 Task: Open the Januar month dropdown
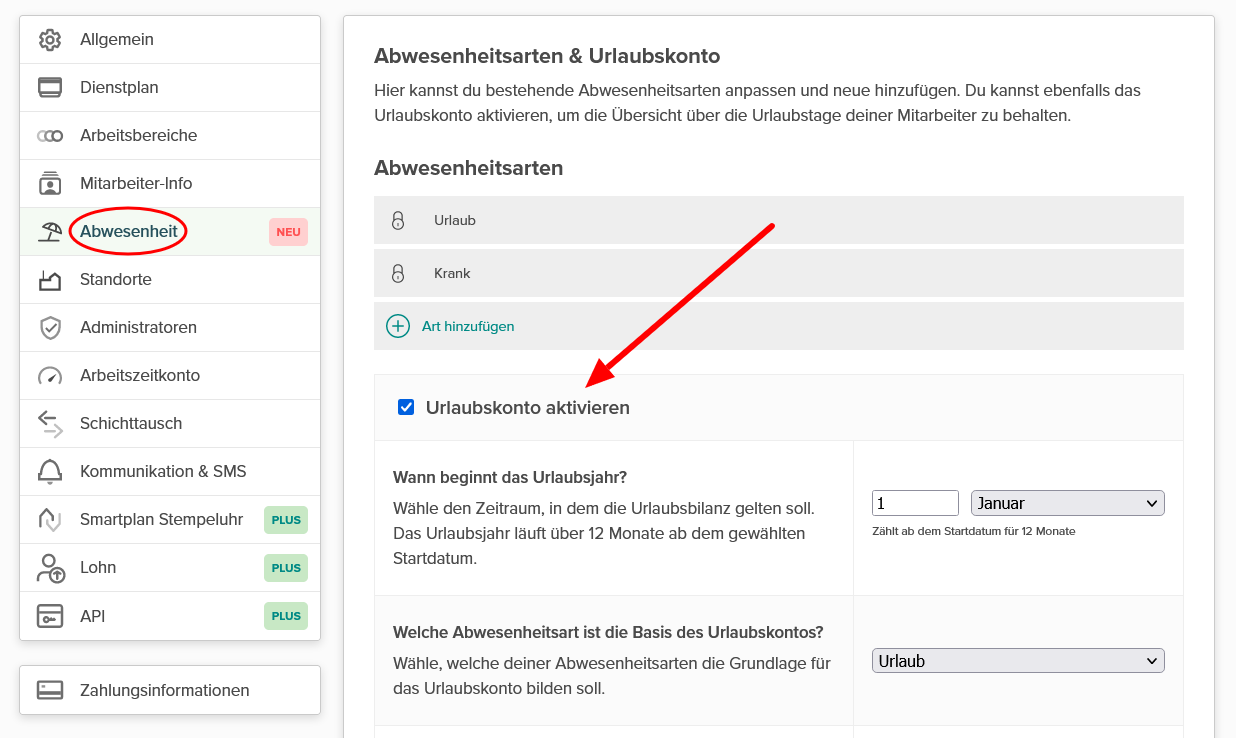(x=1067, y=503)
